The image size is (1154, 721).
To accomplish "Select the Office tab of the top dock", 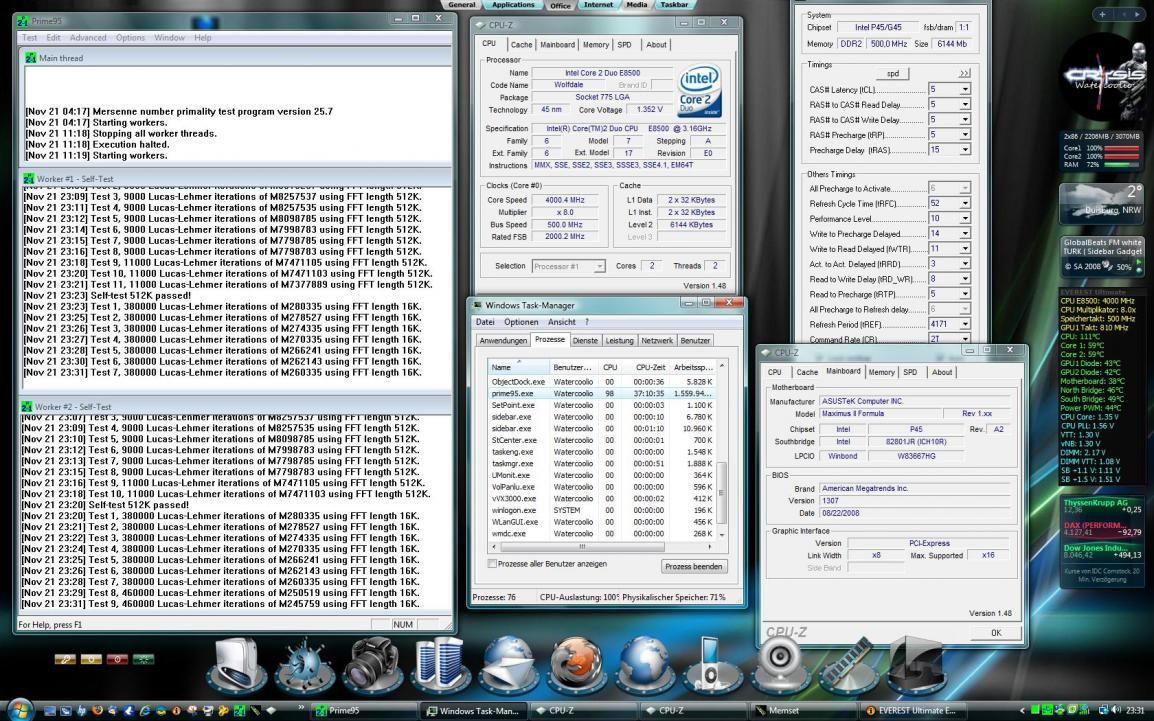I will tap(560, 5).
